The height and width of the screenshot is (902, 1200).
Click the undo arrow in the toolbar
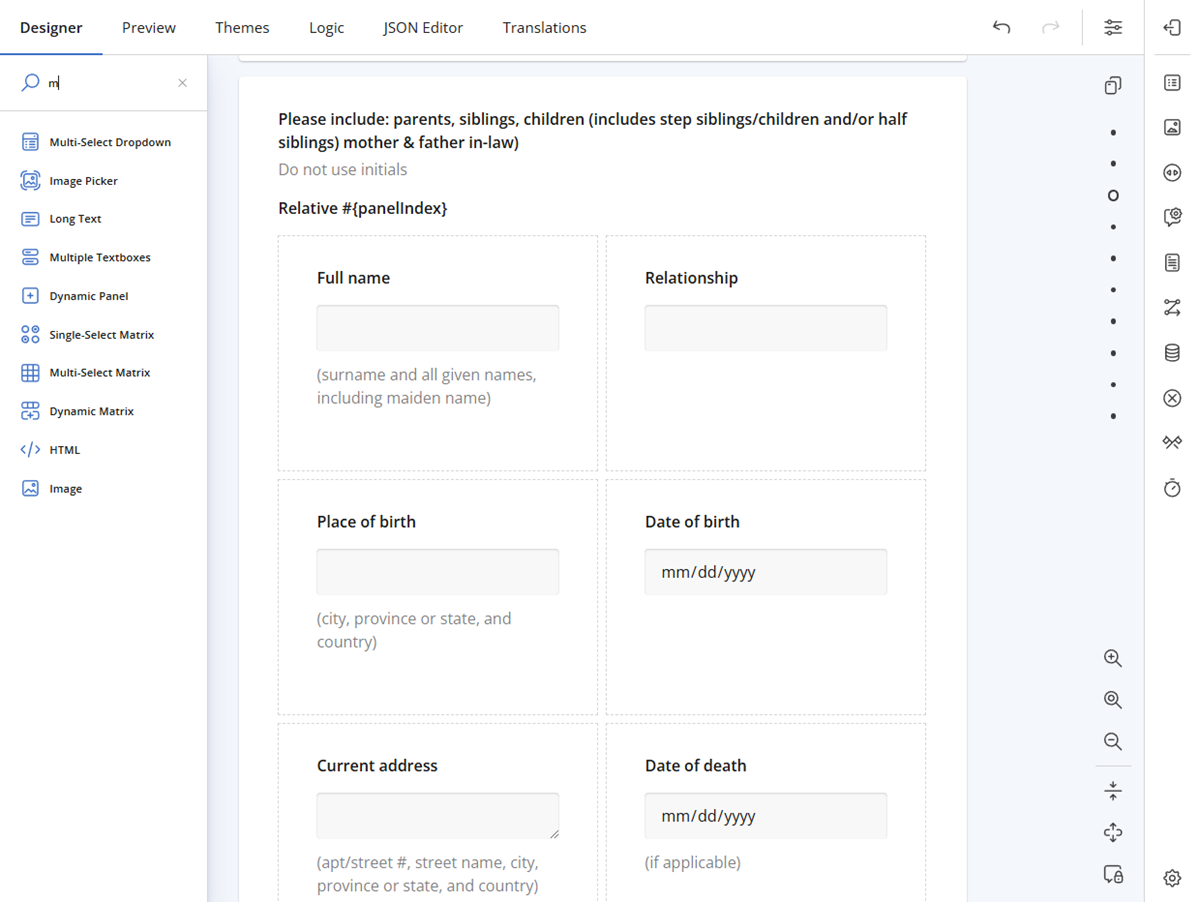coord(1001,27)
